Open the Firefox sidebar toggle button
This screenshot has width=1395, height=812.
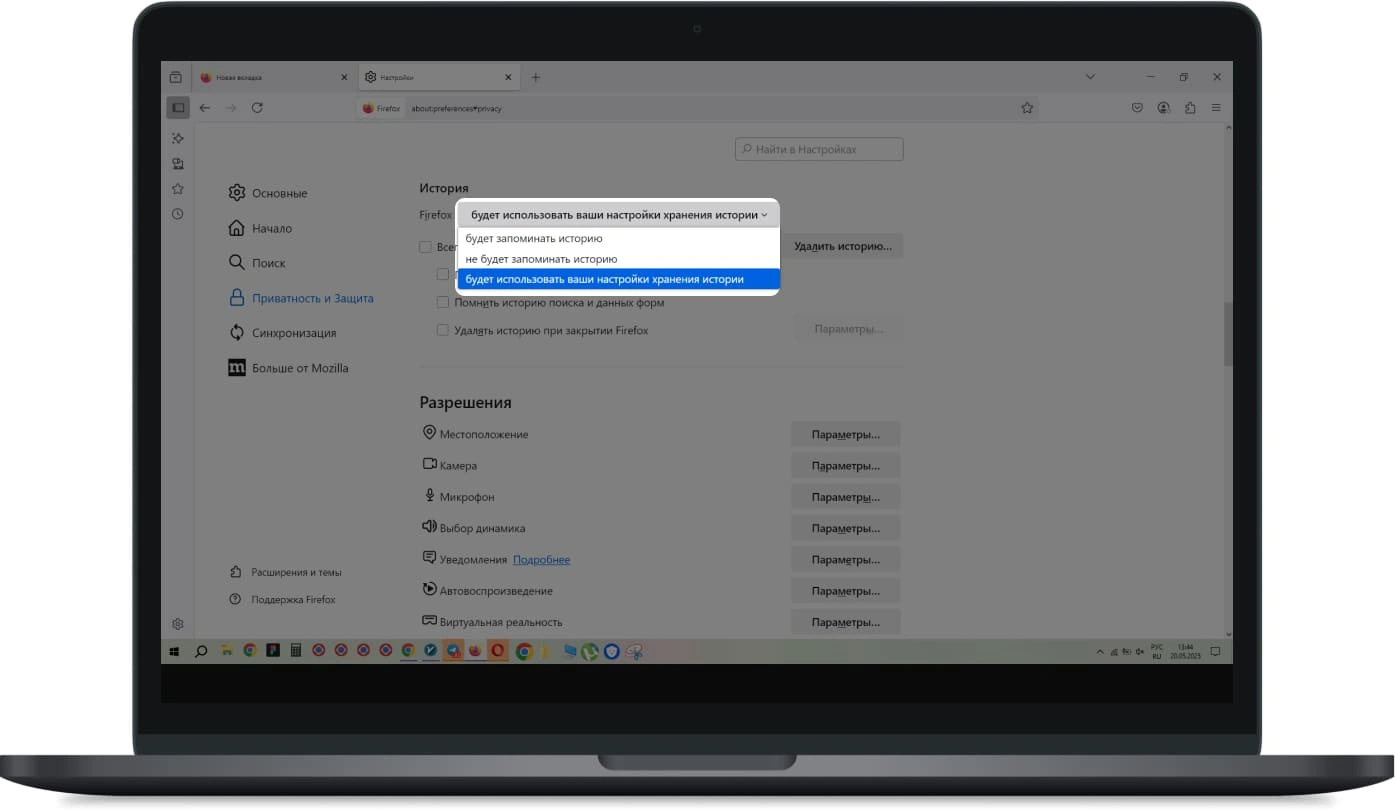click(x=177, y=108)
